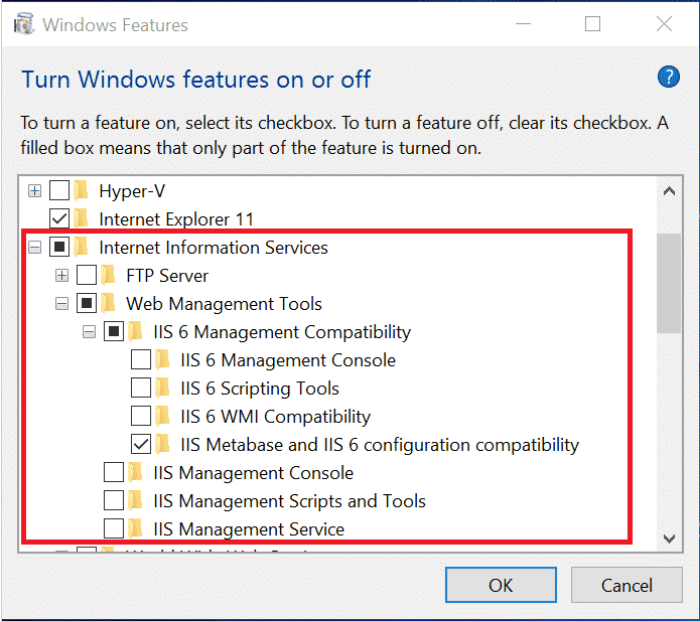Click the Hyper-V folder icon

pyautogui.click(x=82, y=190)
